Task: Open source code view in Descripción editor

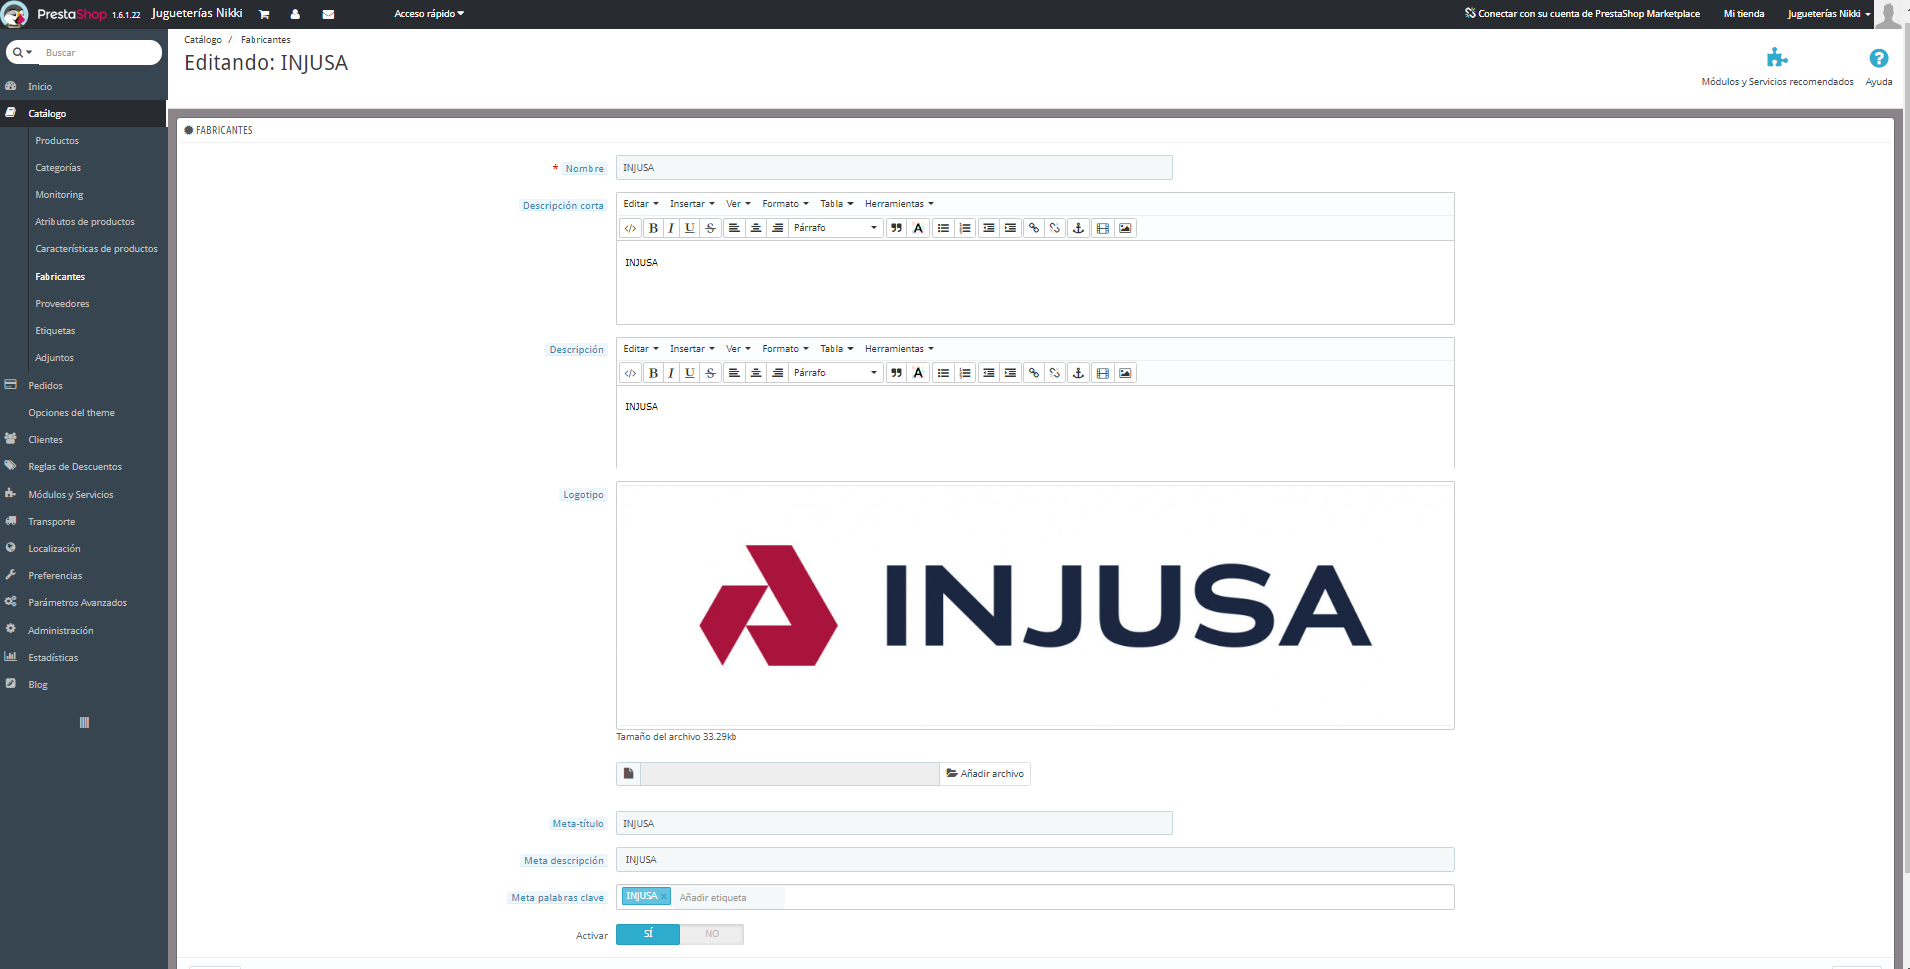Action: [630, 373]
